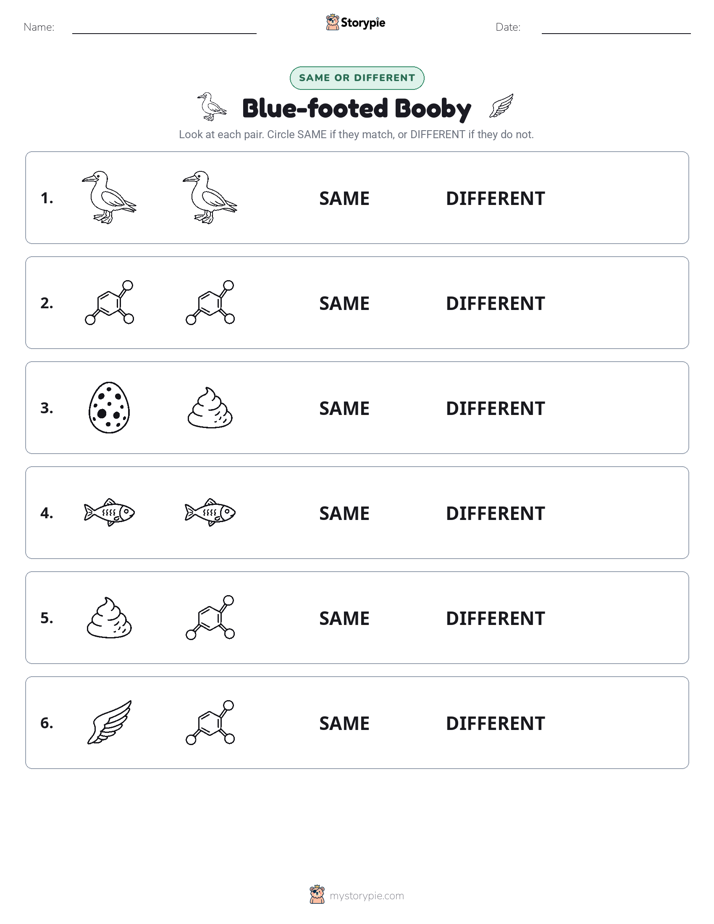Screen dimensions: 714x924
Task: Choose SAME for pair 4
Action: coord(344,513)
